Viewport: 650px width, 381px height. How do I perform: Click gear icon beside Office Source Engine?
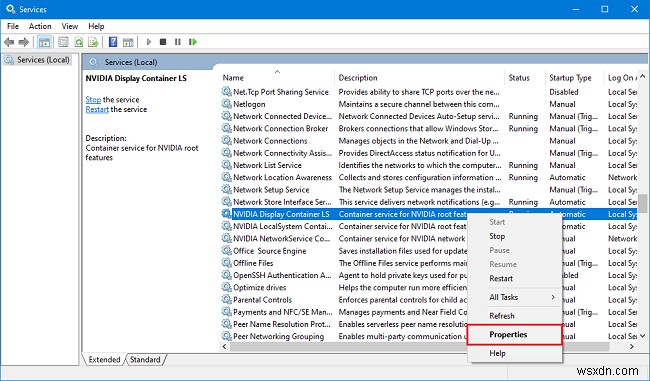pyautogui.click(x=226, y=250)
